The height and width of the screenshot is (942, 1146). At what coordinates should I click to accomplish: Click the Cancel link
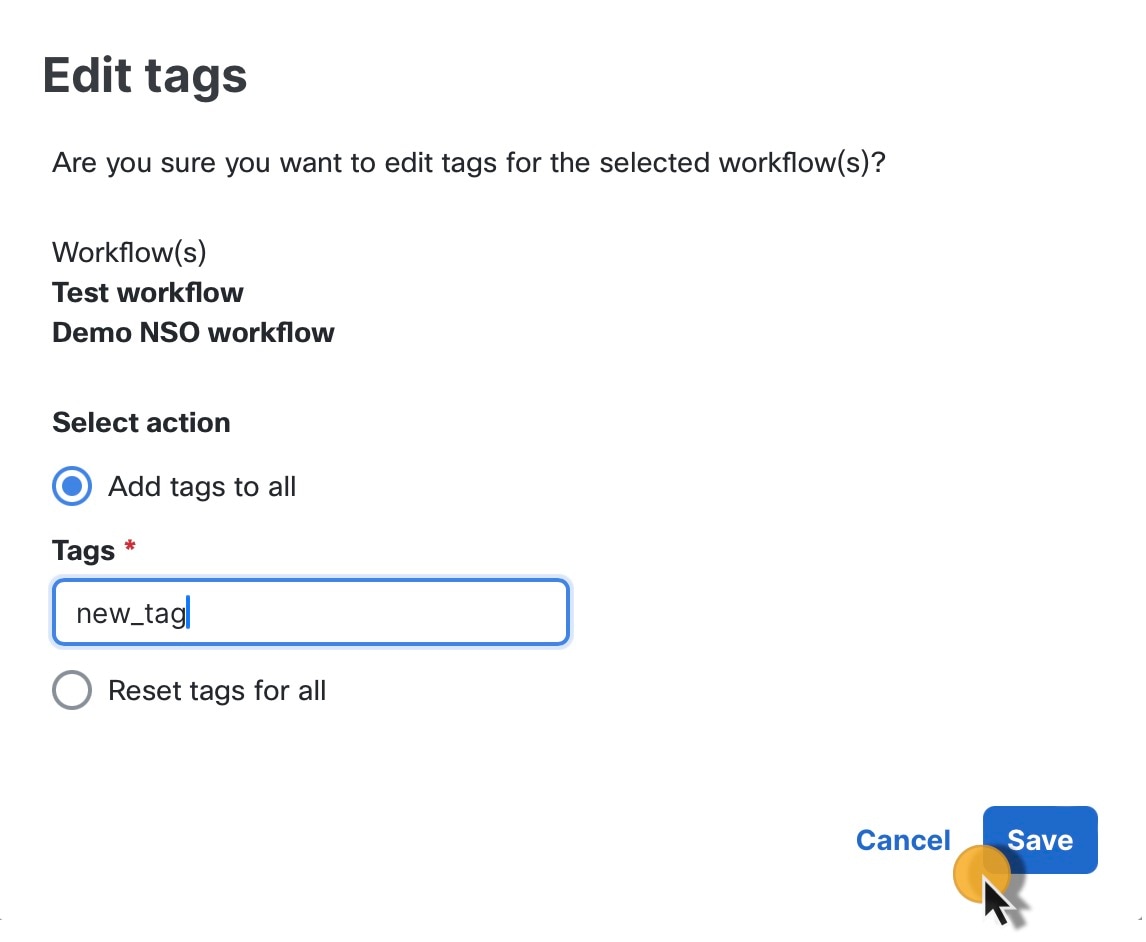tap(902, 840)
